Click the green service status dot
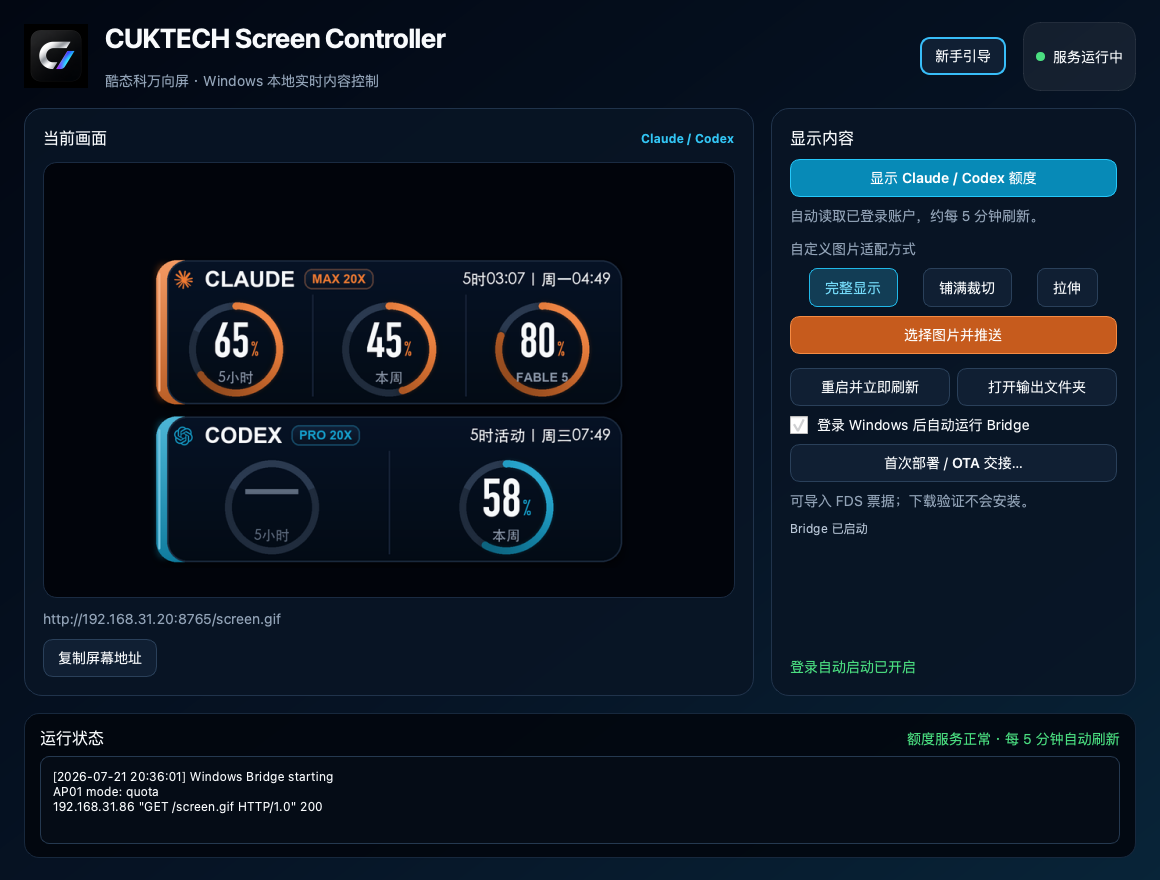This screenshot has width=1160, height=880. (1040, 57)
